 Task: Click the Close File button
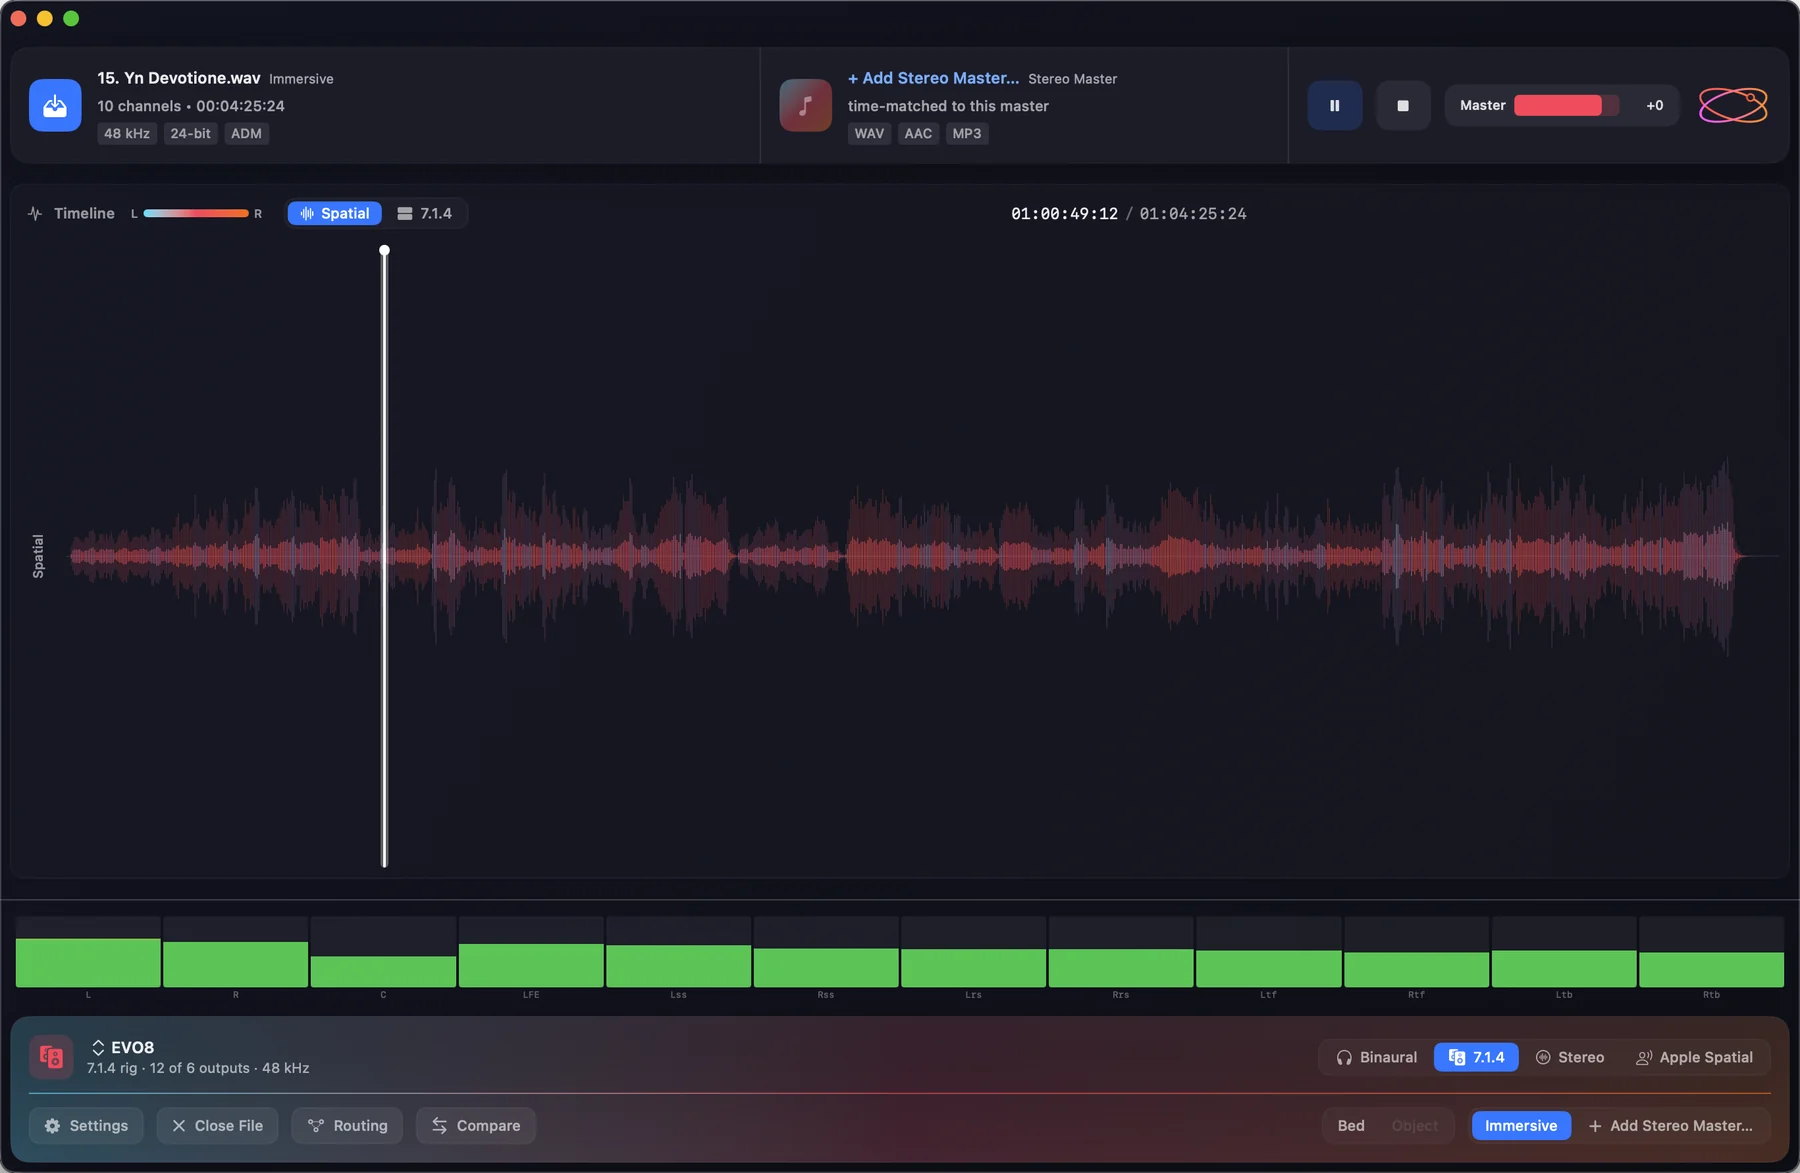click(217, 1125)
